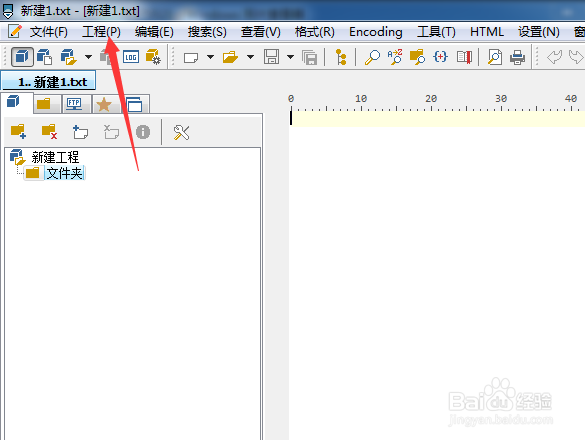Image resolution: width=585 pixels, height=440 pixels.
Task: Open the 设置(N) menu
Action: (x=539, y=32)
